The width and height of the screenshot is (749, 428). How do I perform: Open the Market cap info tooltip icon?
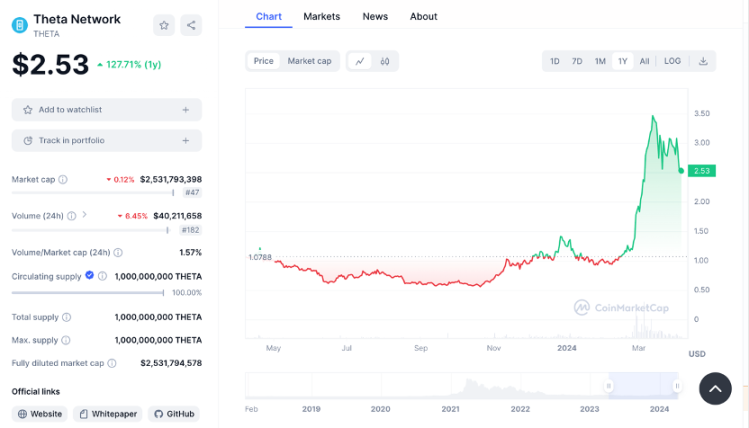pyautogui.click(x=63, y=180)
